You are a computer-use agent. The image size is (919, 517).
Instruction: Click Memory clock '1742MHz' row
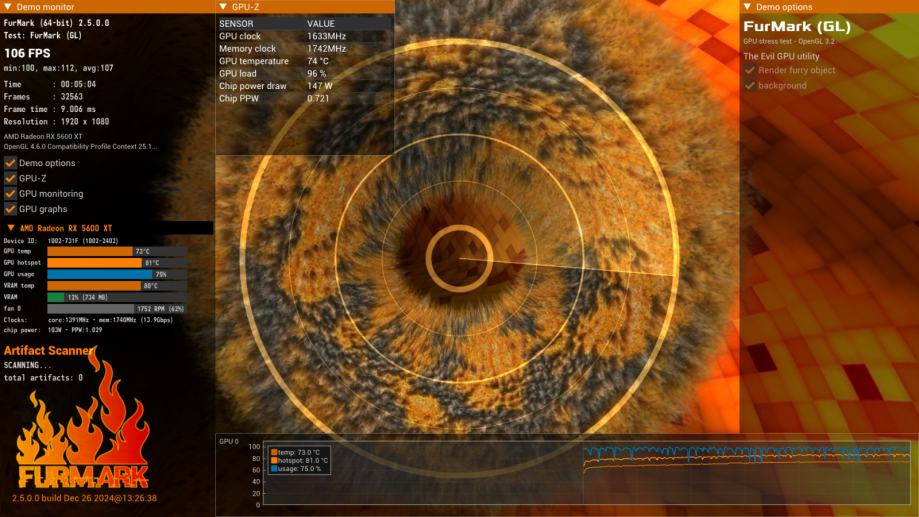(x=305, y=49)
